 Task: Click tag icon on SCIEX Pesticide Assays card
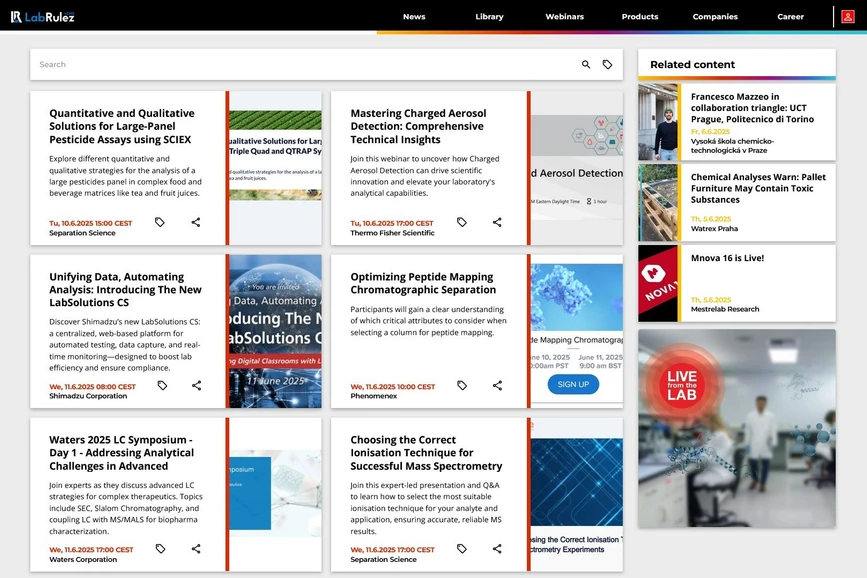click(160, 222)
